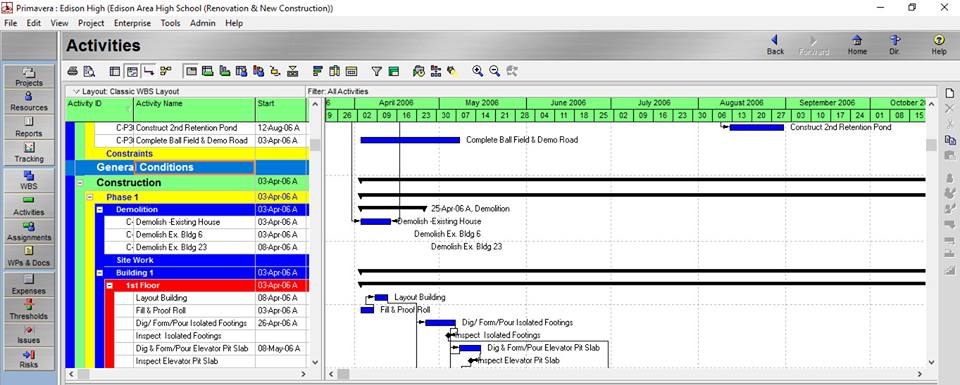Screen dimensions: 960x385
Task: Collapse the Construction WBS band
Action: (x=80, y=182)
